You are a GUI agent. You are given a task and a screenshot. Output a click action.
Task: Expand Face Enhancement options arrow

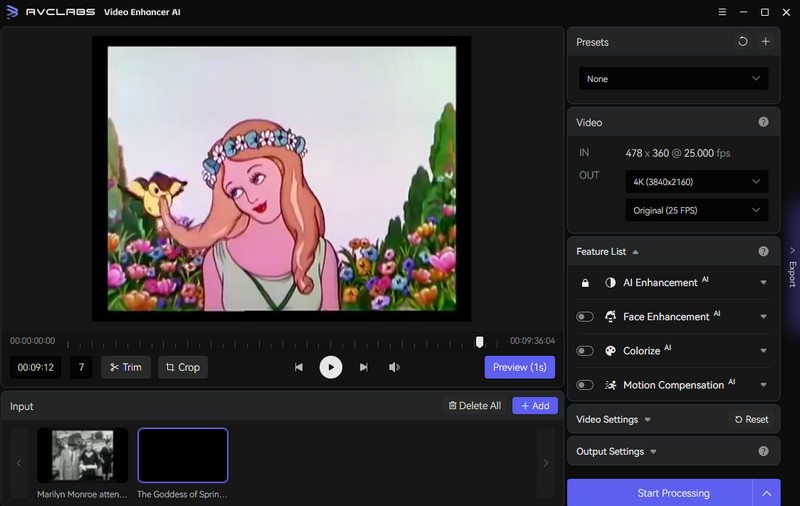point(763,317)
